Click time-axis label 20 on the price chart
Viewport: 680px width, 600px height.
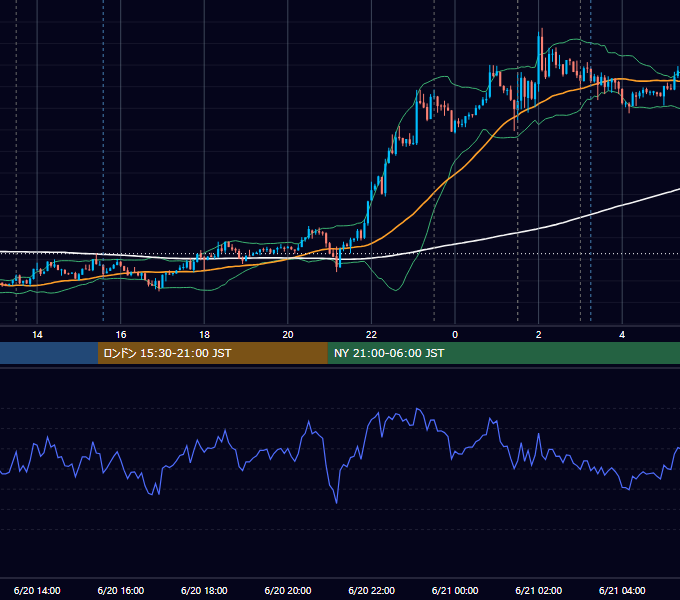pyautogui.click(x=288, y=335)
